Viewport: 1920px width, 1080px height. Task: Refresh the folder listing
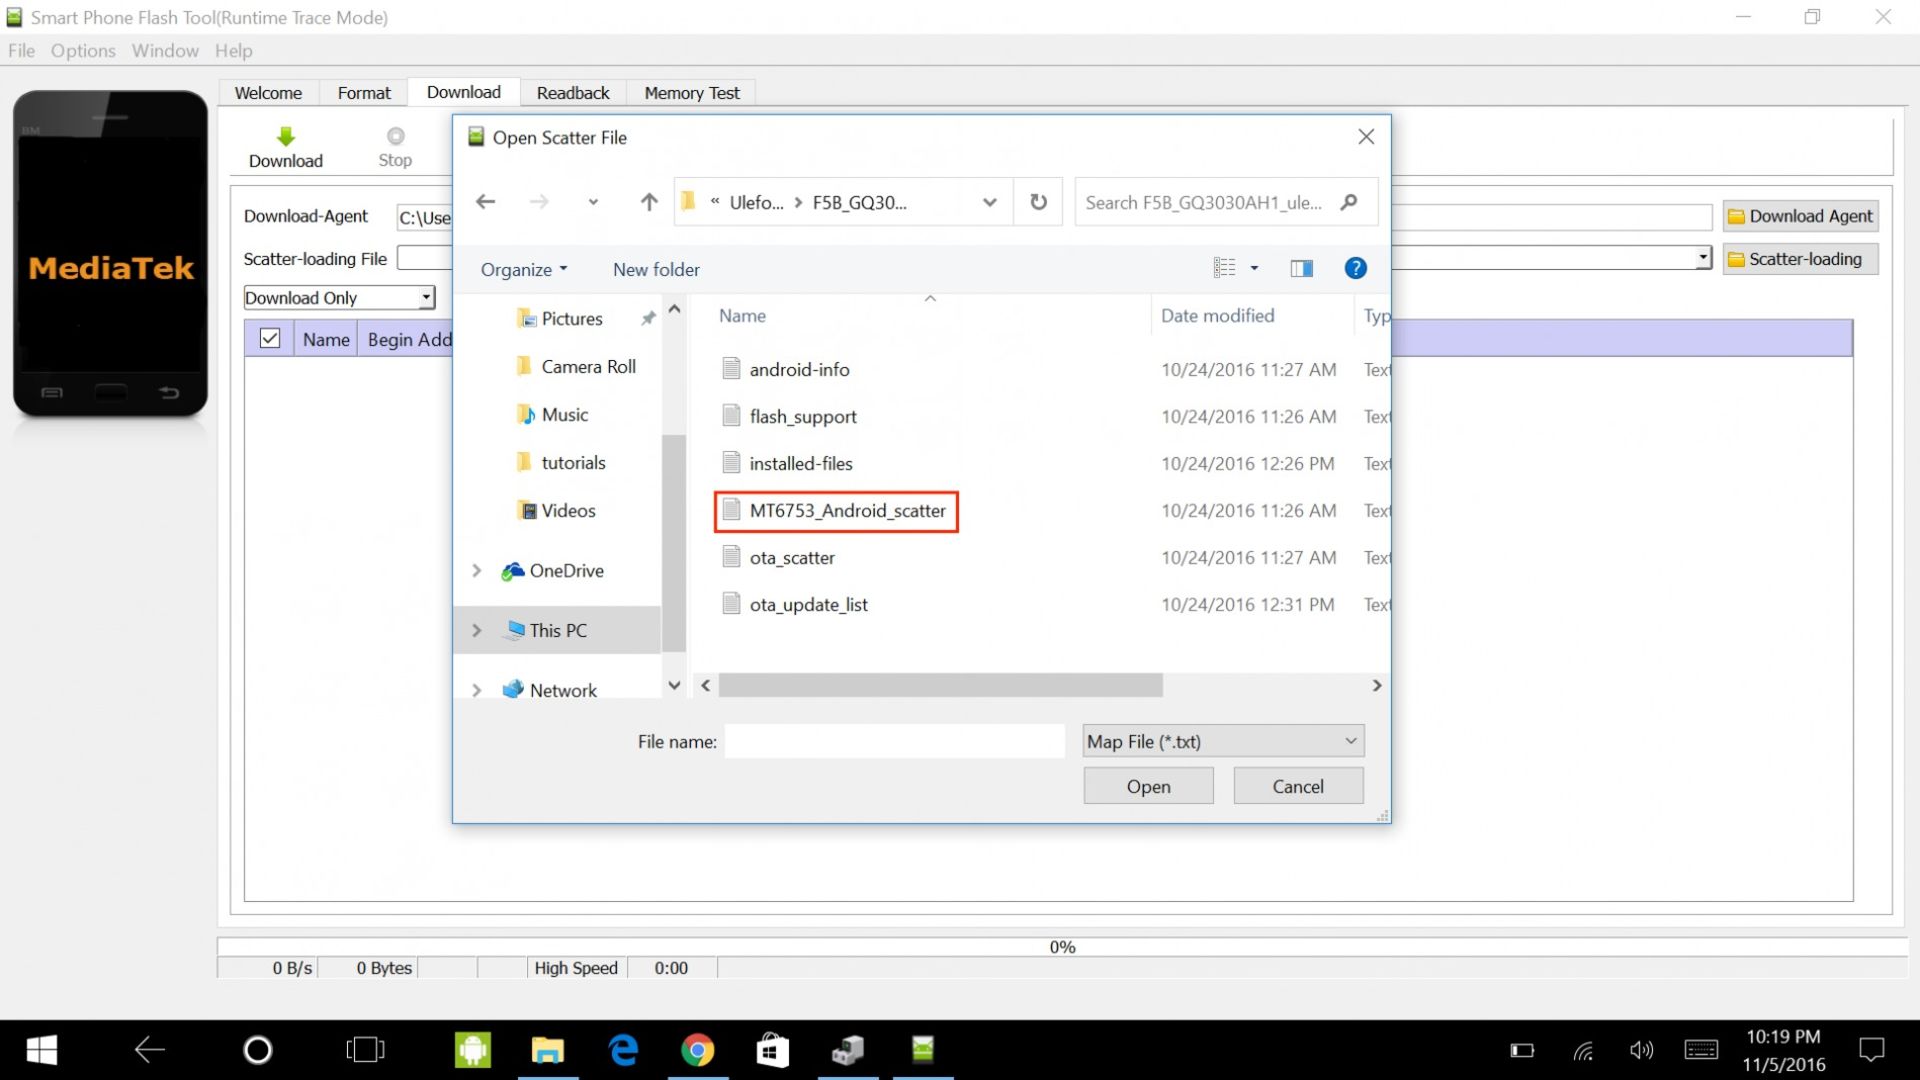tap(1038, 202)
